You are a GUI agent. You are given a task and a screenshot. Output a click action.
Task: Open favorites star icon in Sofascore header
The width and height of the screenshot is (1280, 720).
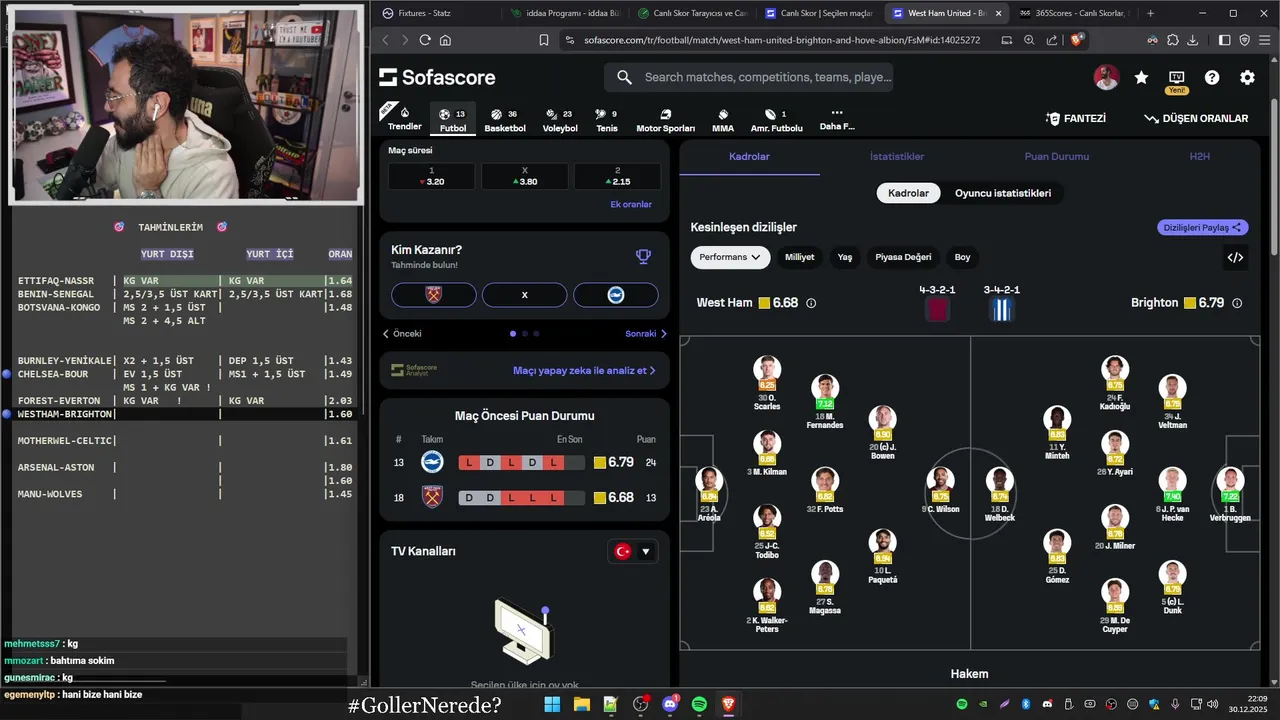pos(1141,77)
